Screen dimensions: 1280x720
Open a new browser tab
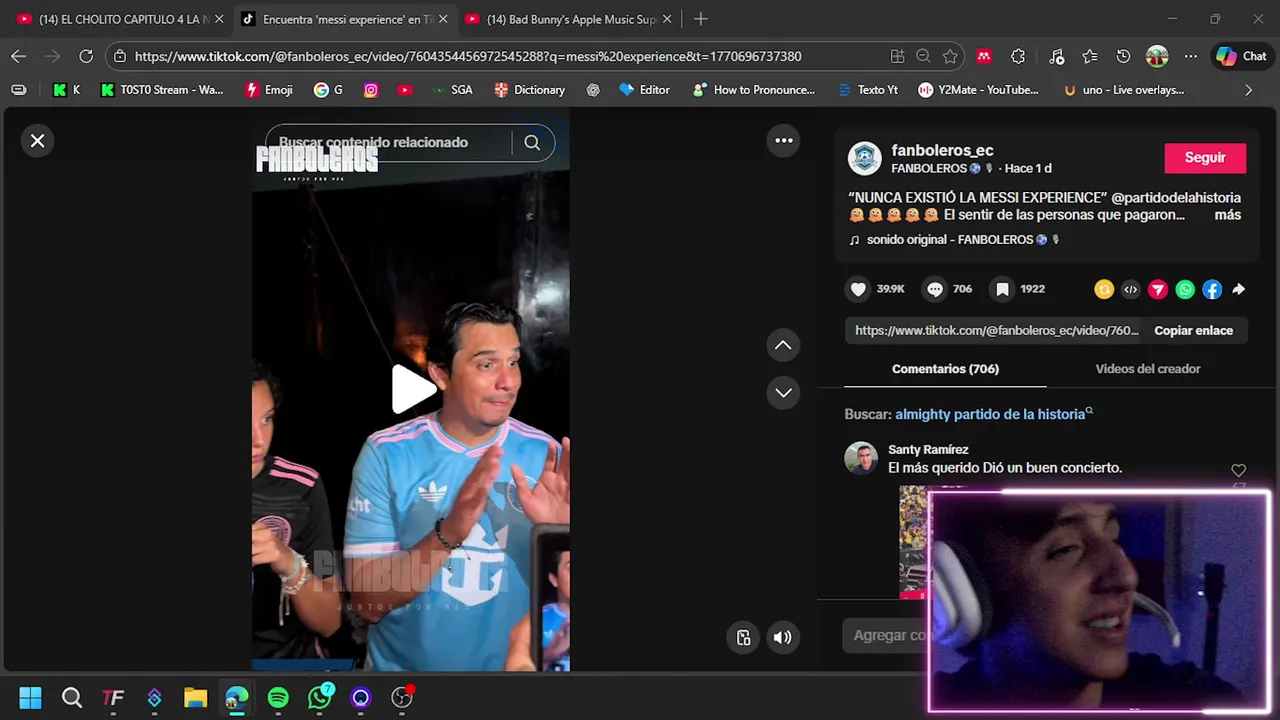click(x=701, y=19)
